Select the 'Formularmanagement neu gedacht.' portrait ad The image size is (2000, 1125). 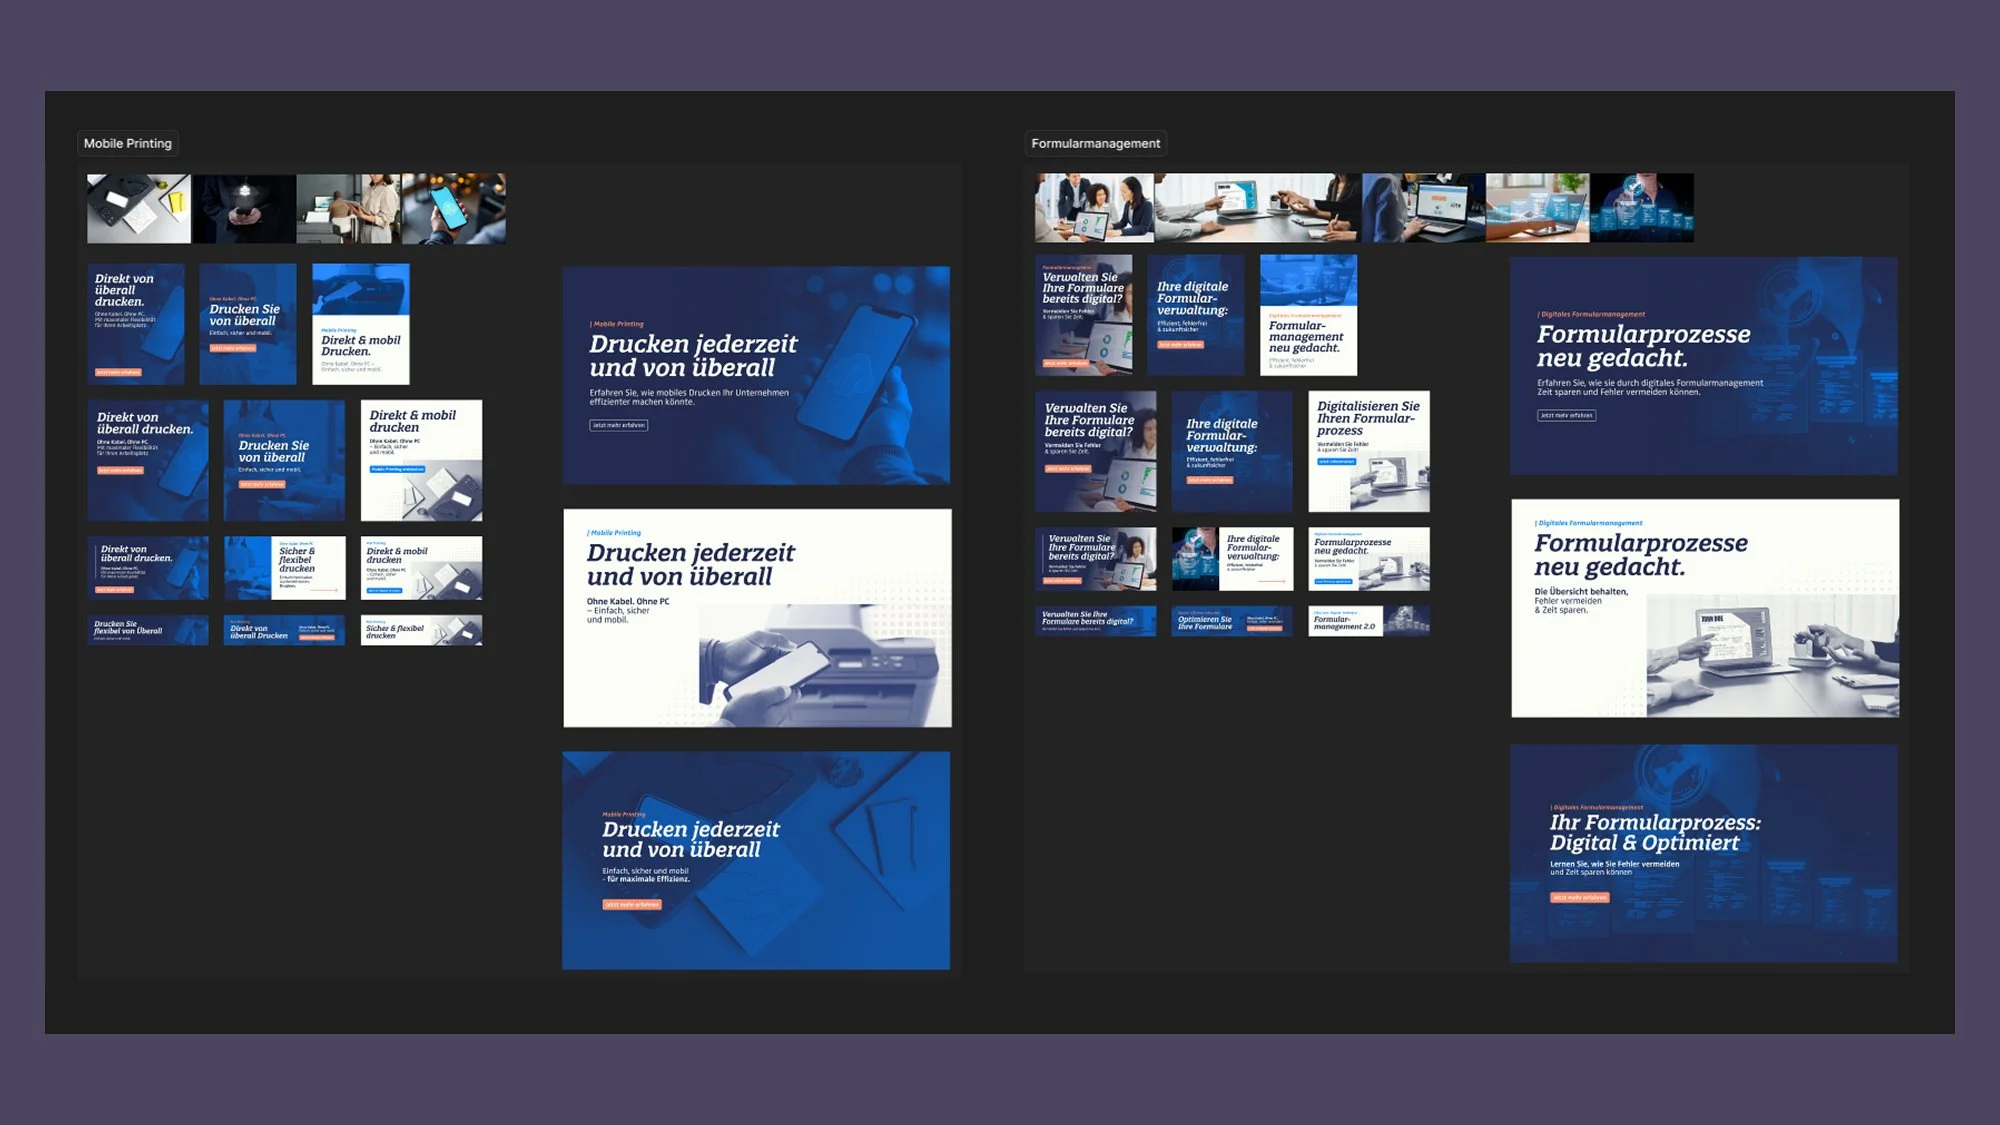(1308, 315)
